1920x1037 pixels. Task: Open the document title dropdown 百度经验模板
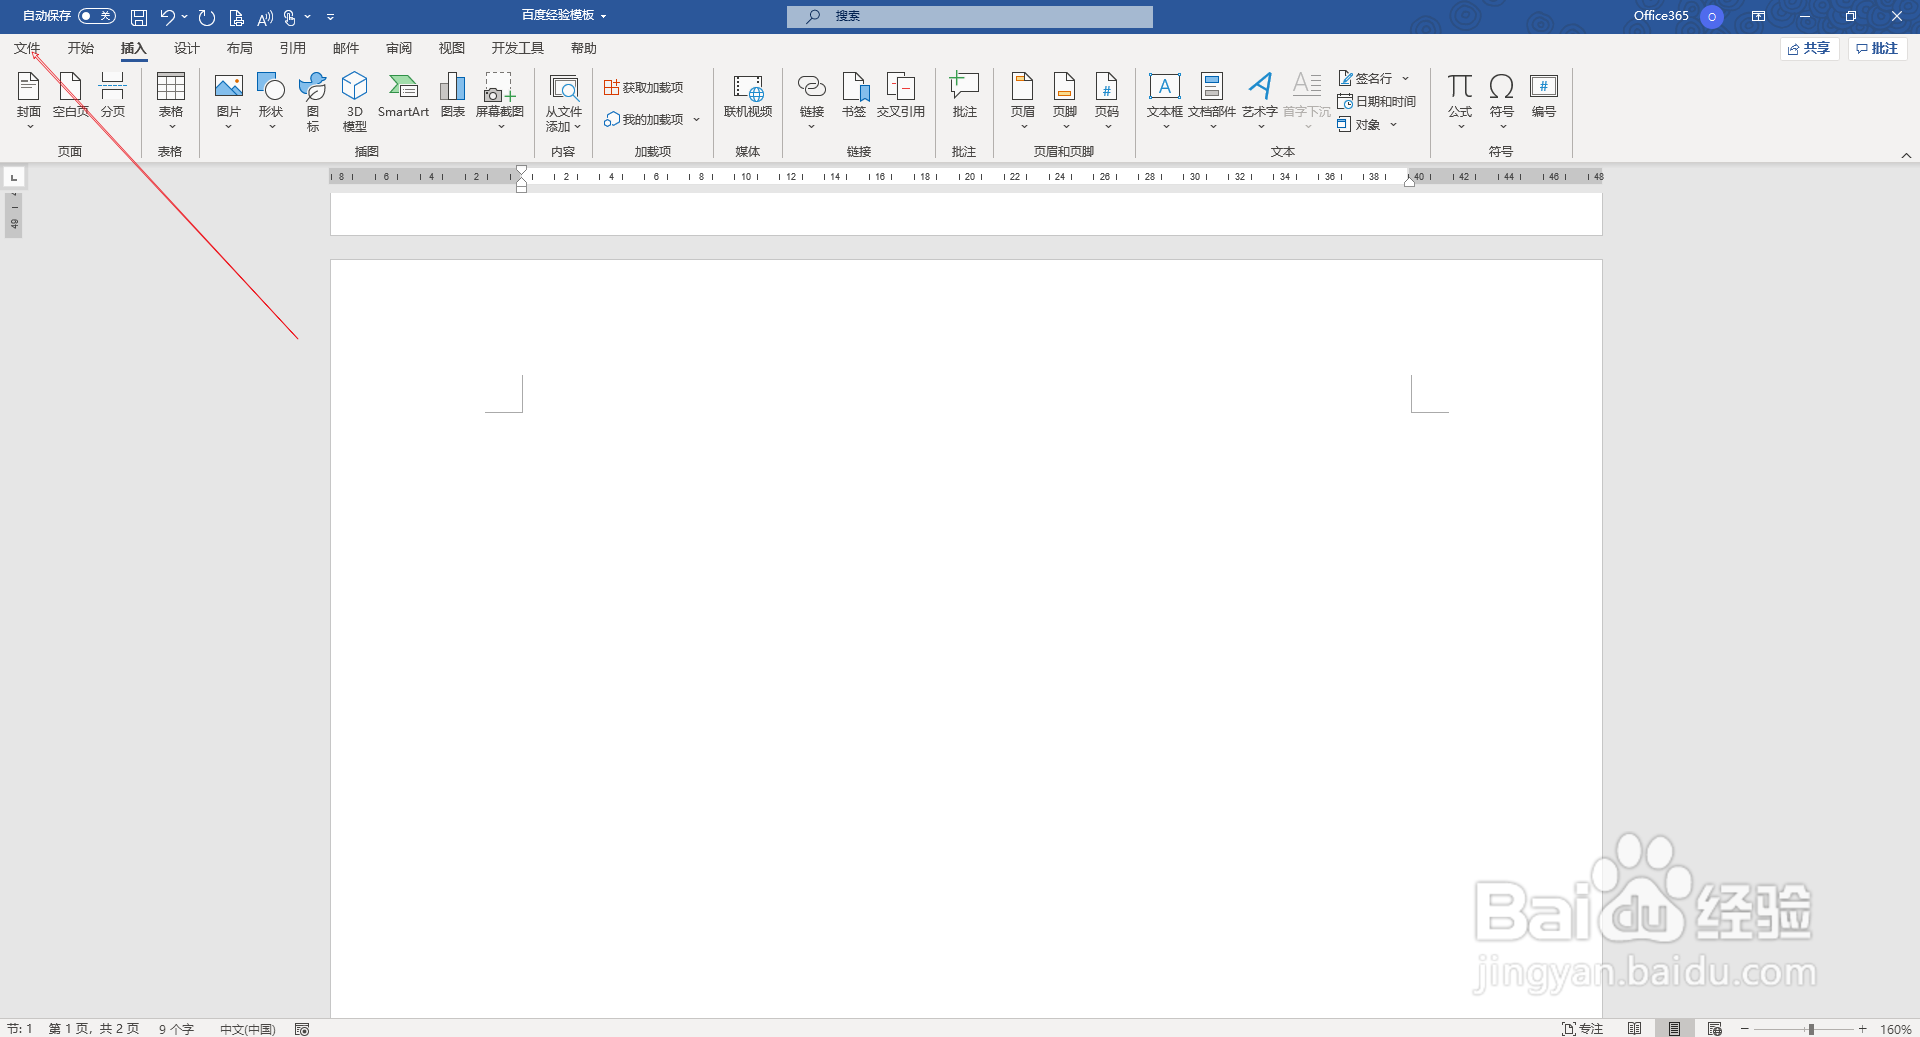[x=564, y=16]
